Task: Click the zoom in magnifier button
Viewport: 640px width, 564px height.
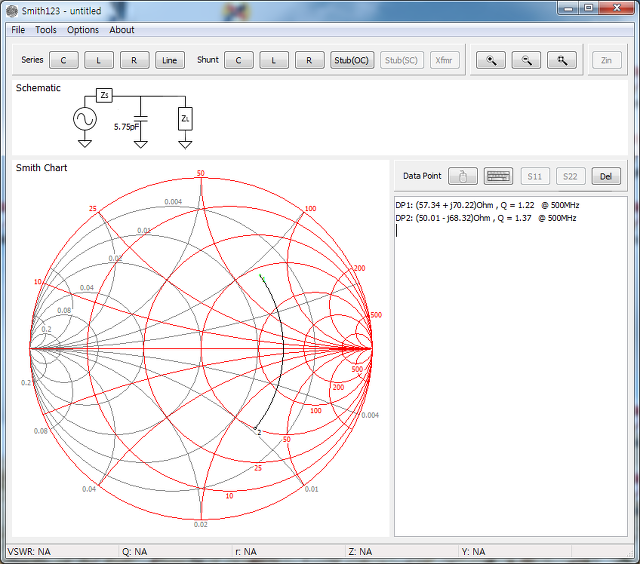Action: coord(491,60)
